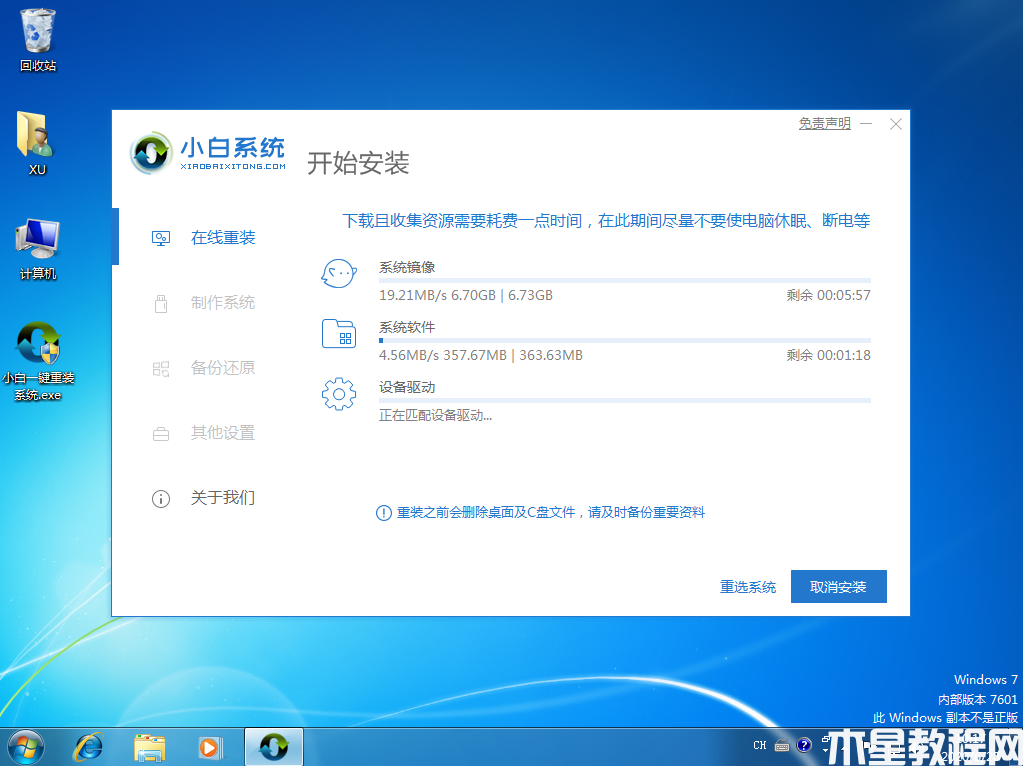This screenshot has width=1023, height=766.
Task: Open Windows Media Player from the taskbar
Action: tap(210, 747)
